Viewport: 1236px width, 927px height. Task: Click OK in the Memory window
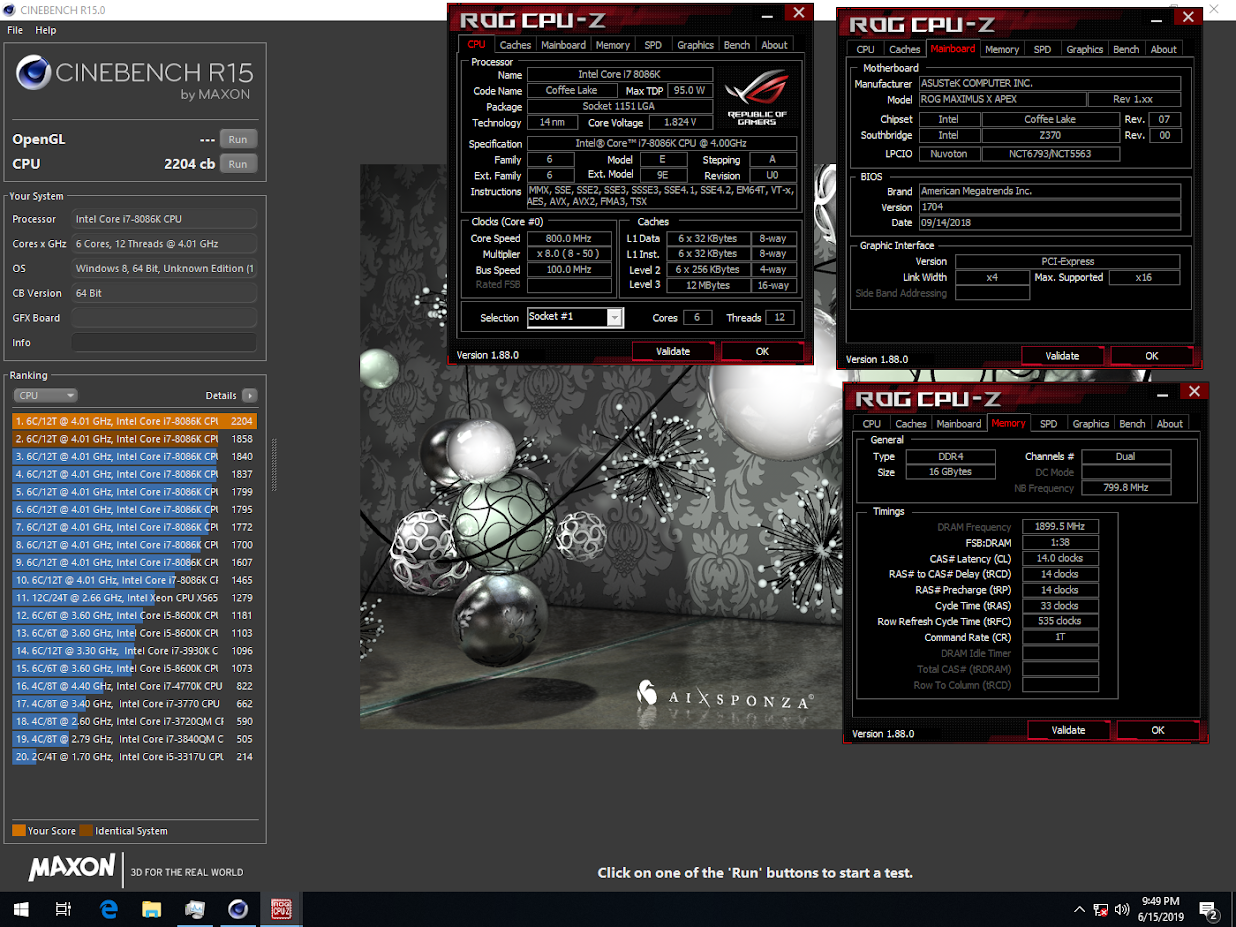coord(1158,730)
